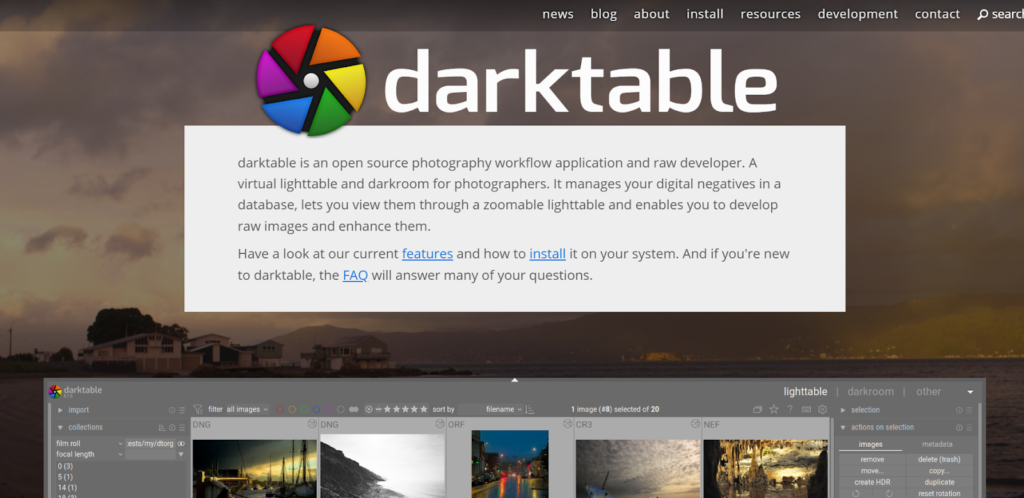This screenshot has width=1024, height=498.
Task: Click the keyboard shortcuts icon
Action: tap(806, 409)
